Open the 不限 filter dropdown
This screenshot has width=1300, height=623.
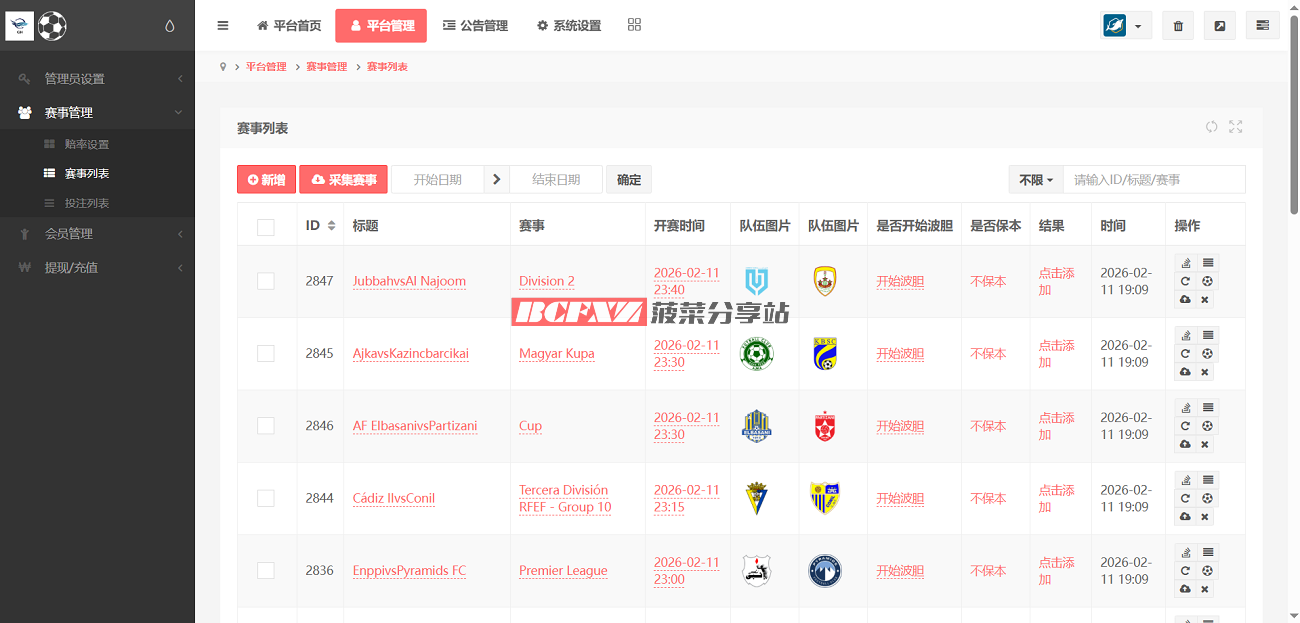point(1035,180)
